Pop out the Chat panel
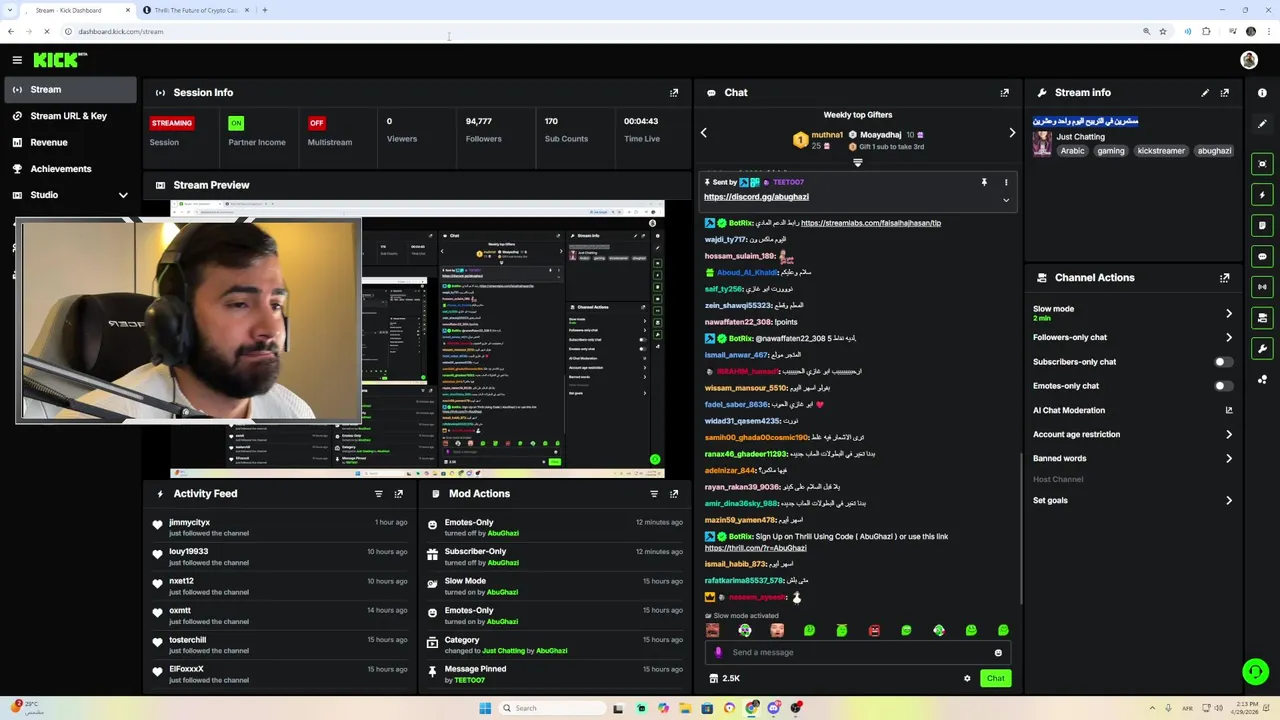1280x720 pixels. 1005,92
